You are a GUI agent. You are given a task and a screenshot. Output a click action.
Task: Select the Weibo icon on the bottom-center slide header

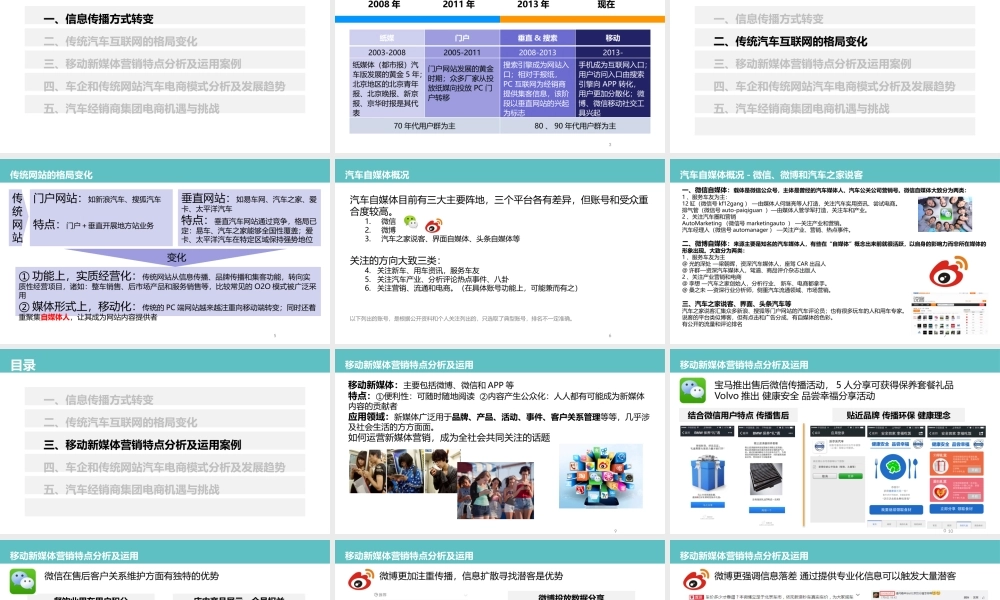pyautogui.click(x=362, y=577)
